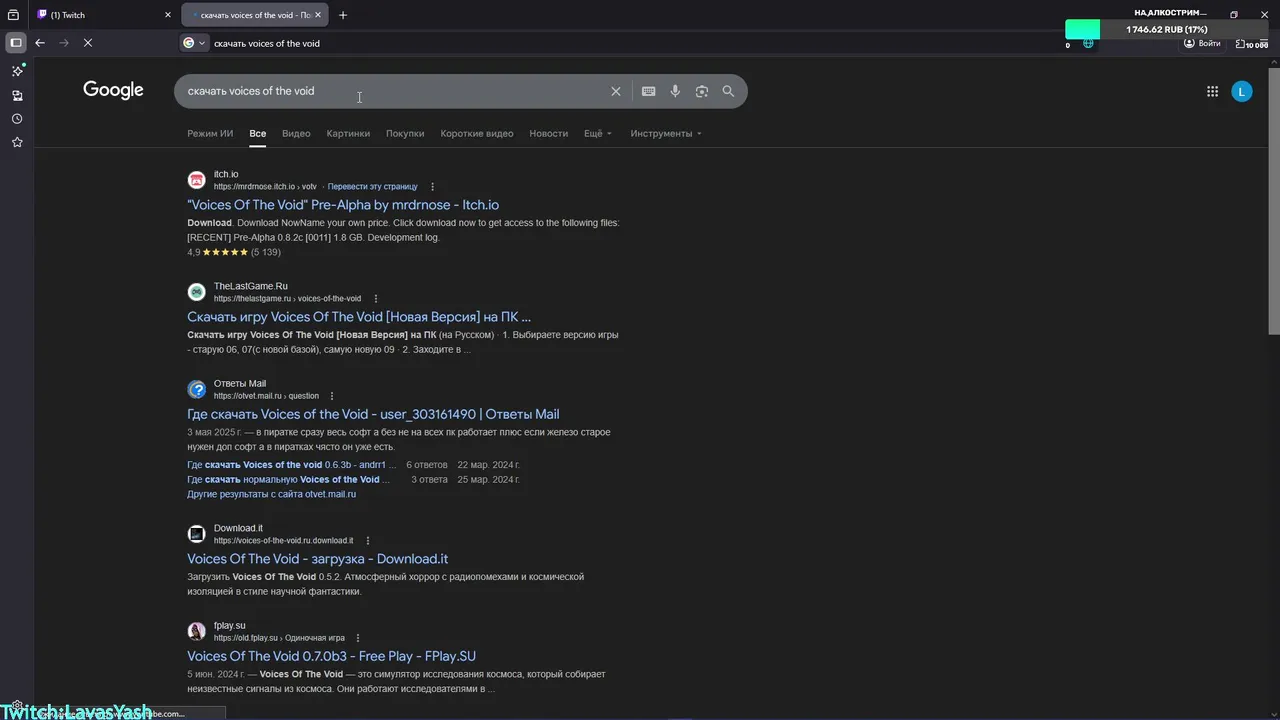The width and height of the screenshot is (1280, 720).
Task: Click the browser back arrow
Action: point(40,43)
